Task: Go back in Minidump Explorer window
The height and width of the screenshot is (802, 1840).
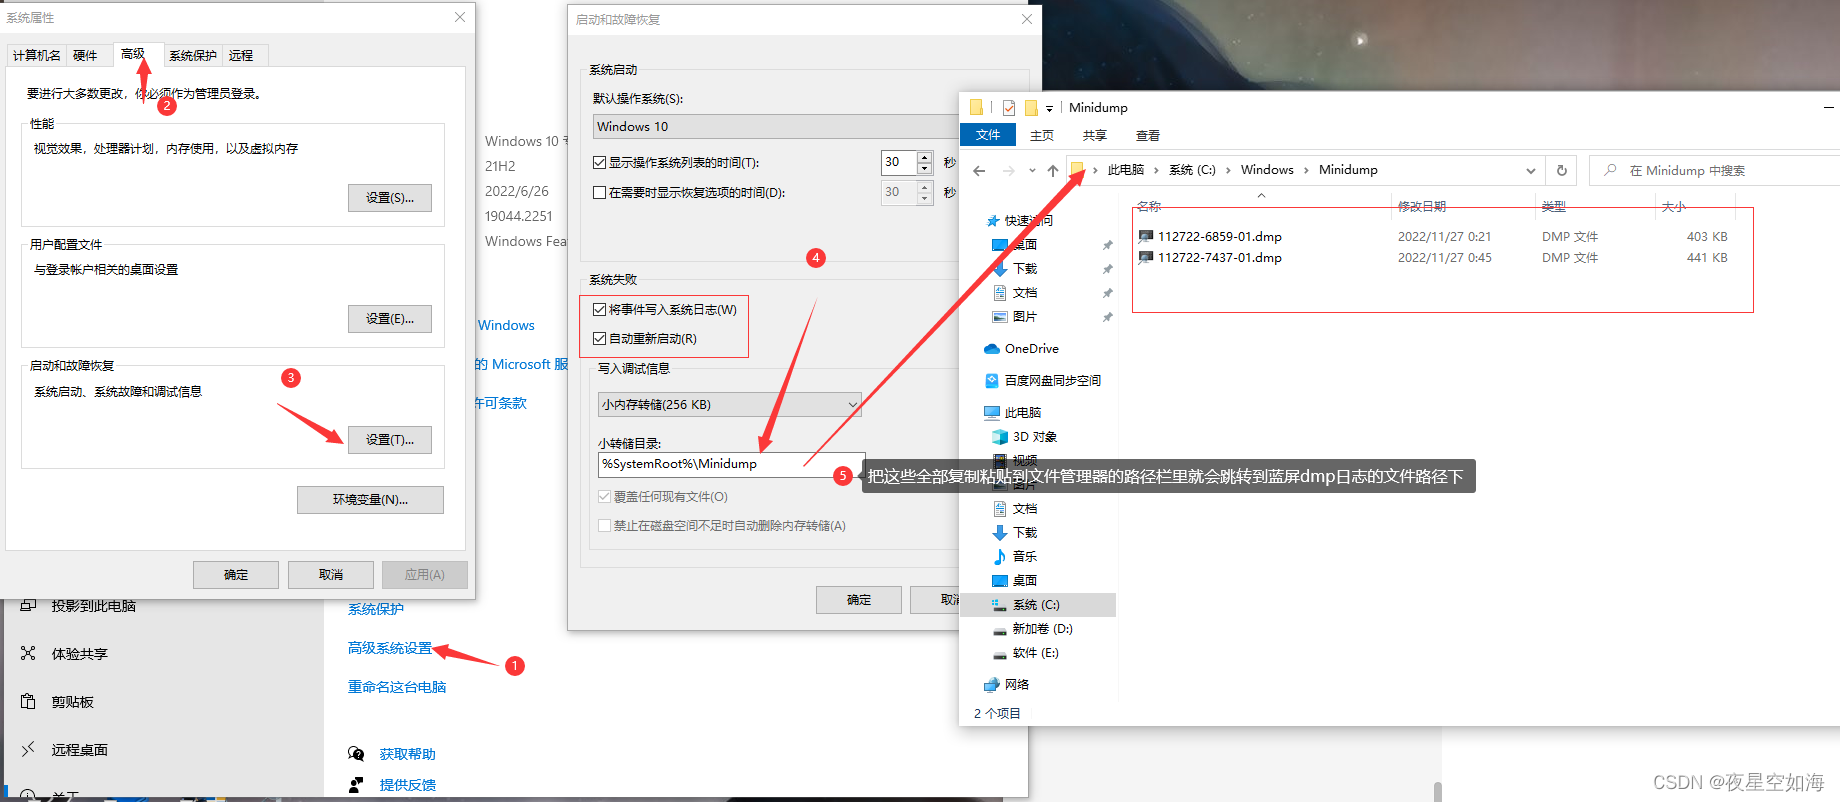Action: 979,171
